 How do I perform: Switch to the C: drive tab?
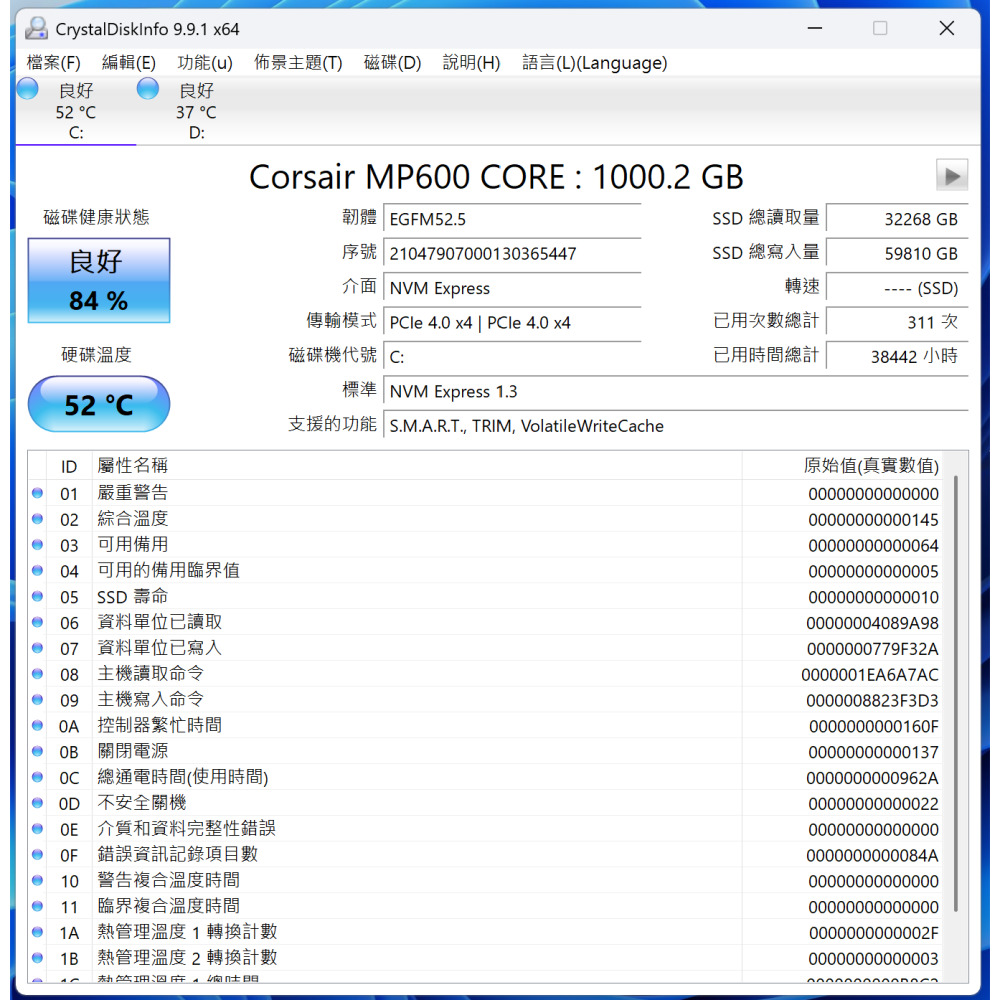click(x=76, y=111)
